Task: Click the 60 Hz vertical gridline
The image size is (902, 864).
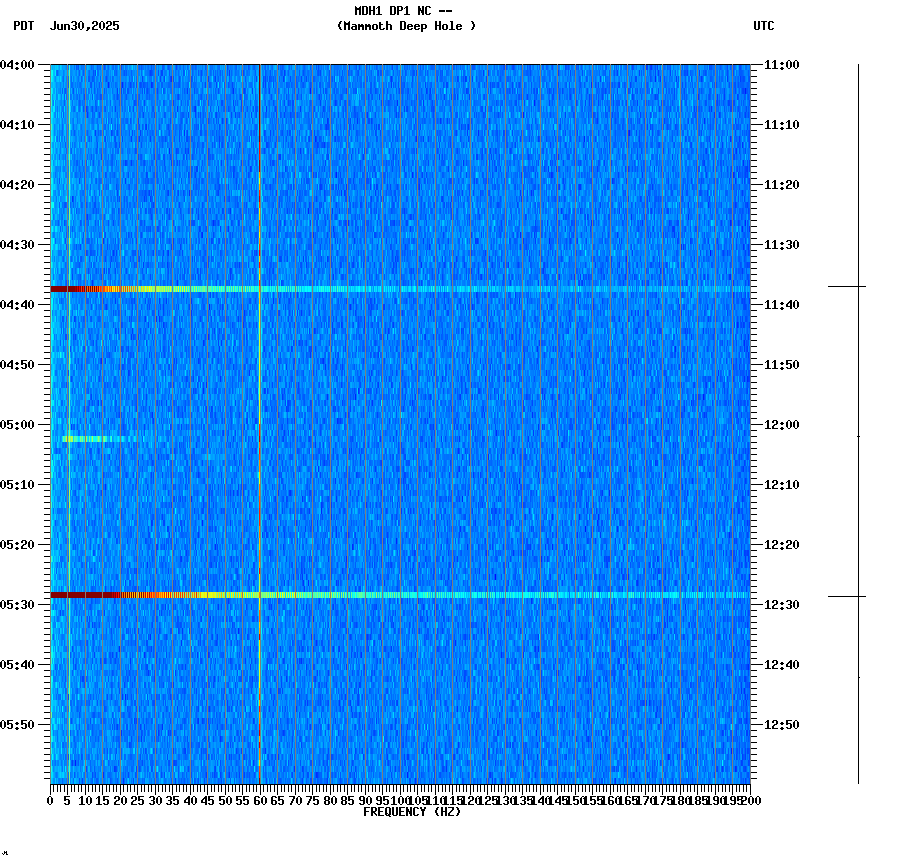Action: click(x=259, y=400)
